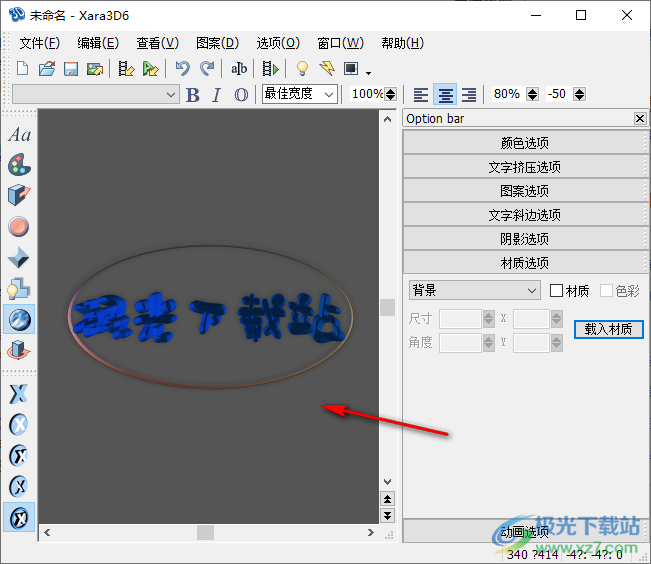The height and width of the screenshot is (564, 651).
Task: Open the font name dropdown
Action: 96,94
